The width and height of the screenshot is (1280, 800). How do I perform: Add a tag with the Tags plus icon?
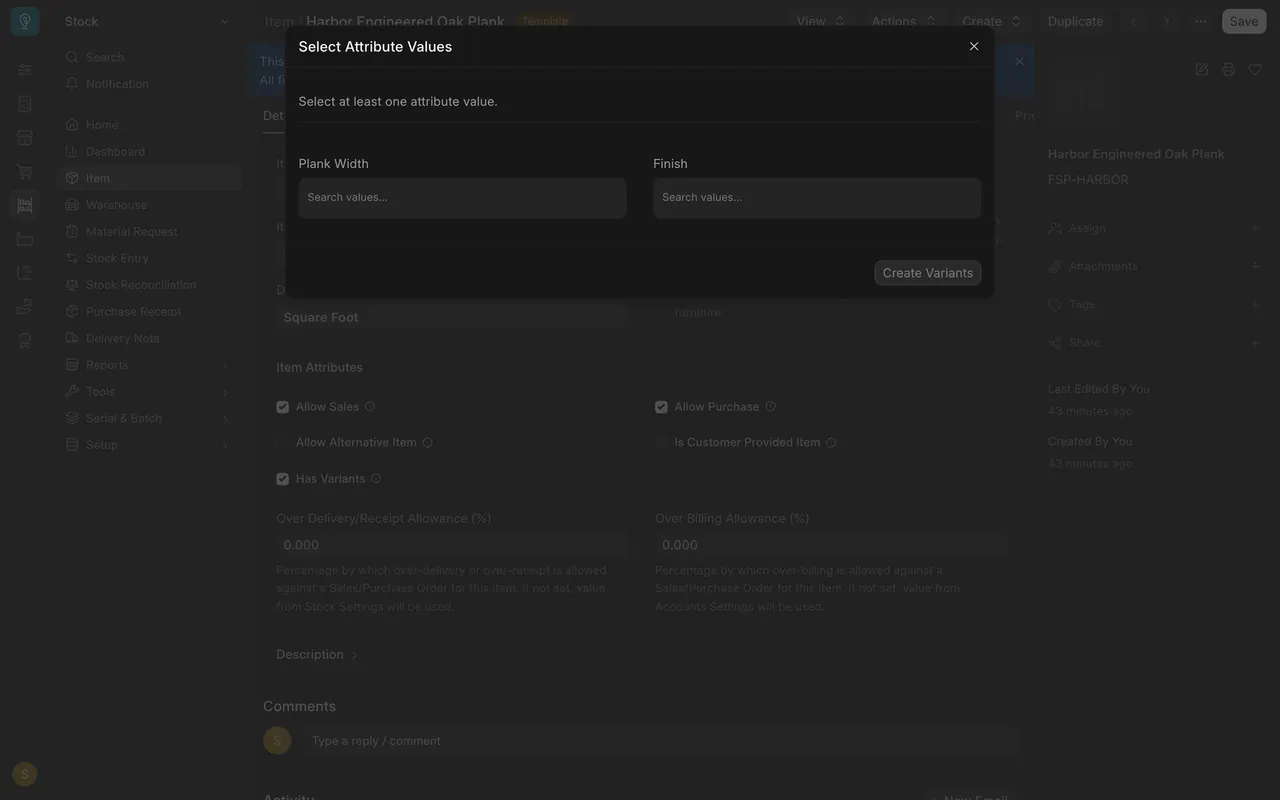(x=1255, y=304)
